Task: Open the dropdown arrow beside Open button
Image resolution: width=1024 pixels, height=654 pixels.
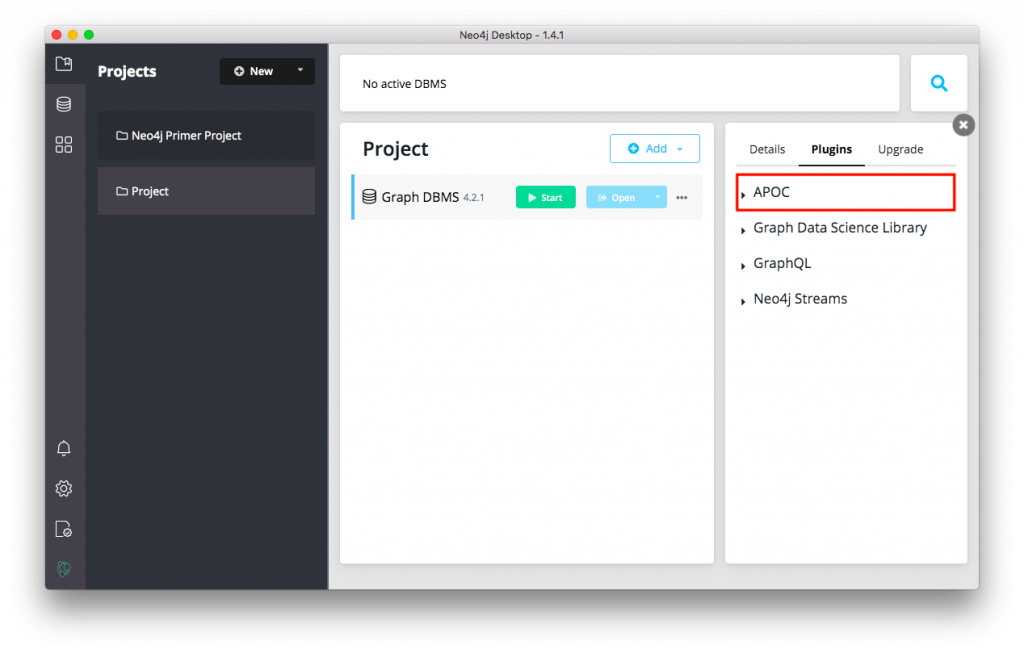Action: pos(658,198)
